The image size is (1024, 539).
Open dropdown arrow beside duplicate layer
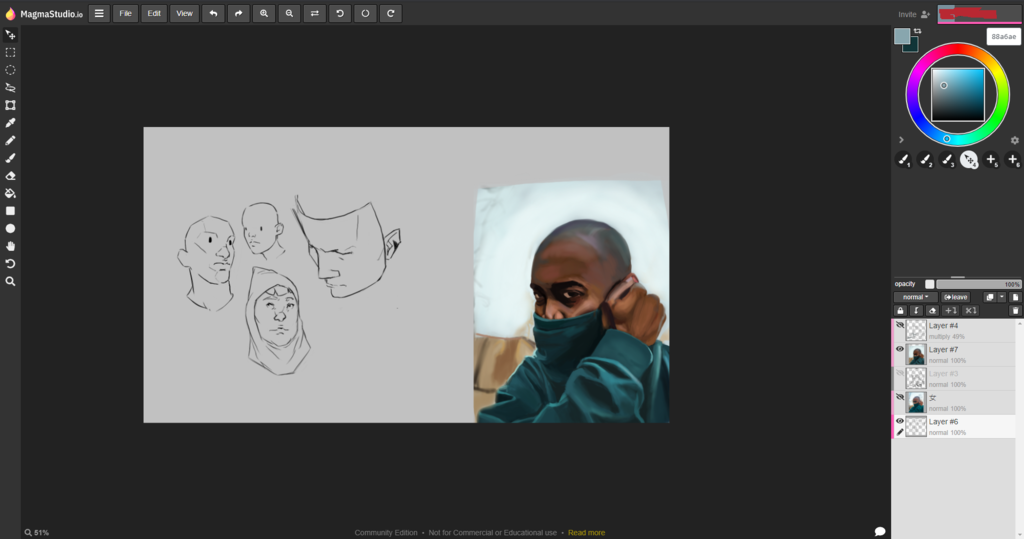(x=1002, y=297)
